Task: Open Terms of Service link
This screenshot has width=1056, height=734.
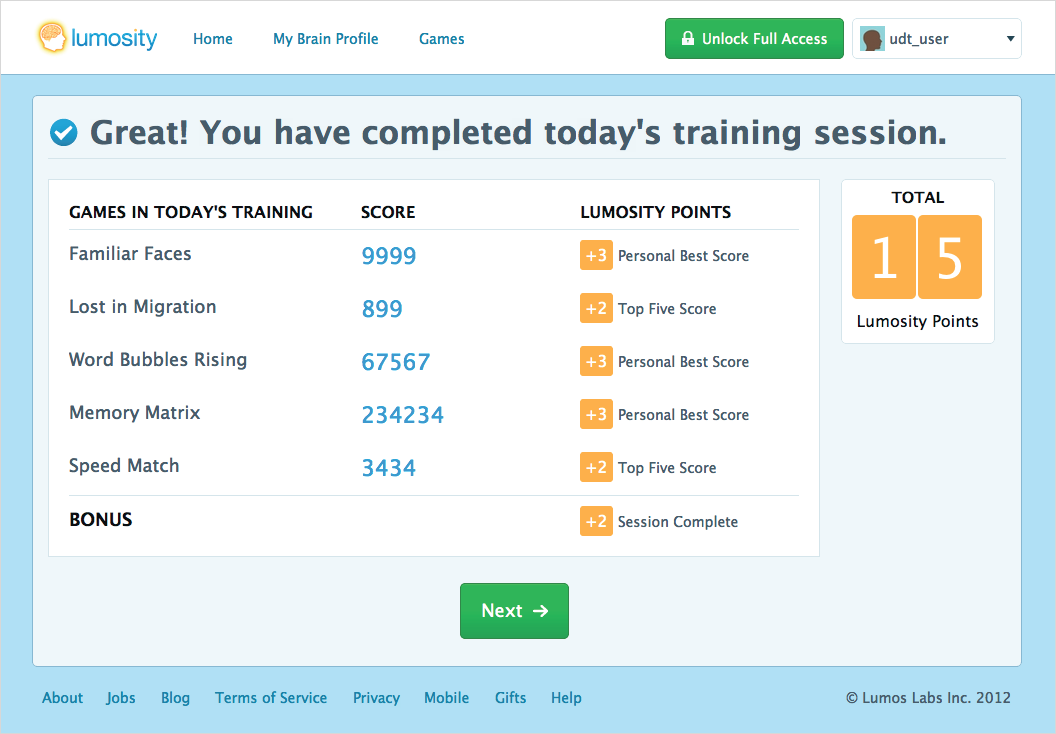Action: (271, 698)
